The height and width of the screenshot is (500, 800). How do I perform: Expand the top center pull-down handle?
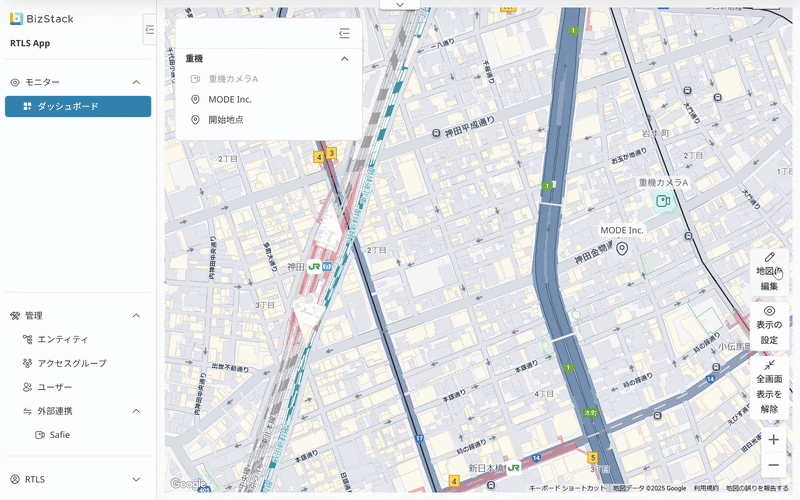click(x=399, y=5)
